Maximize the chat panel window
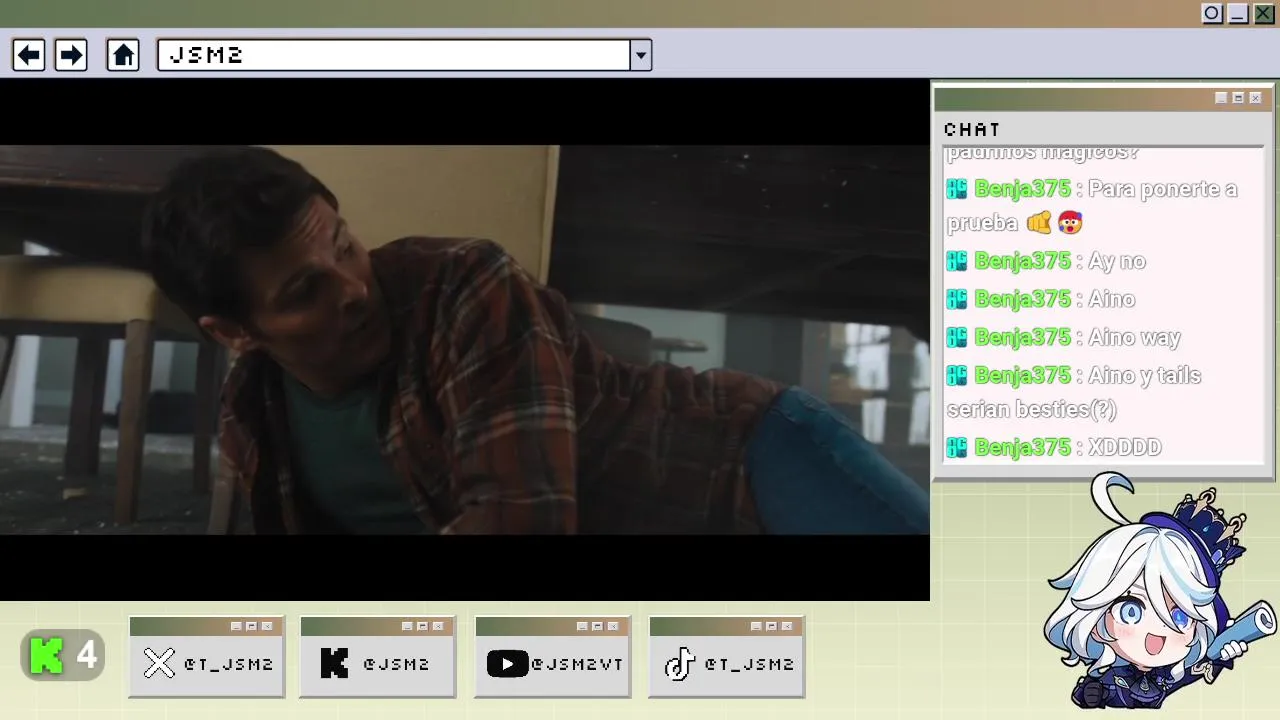The height and width of the screenshot is (720, 1280). click(x=1238, y=98)
